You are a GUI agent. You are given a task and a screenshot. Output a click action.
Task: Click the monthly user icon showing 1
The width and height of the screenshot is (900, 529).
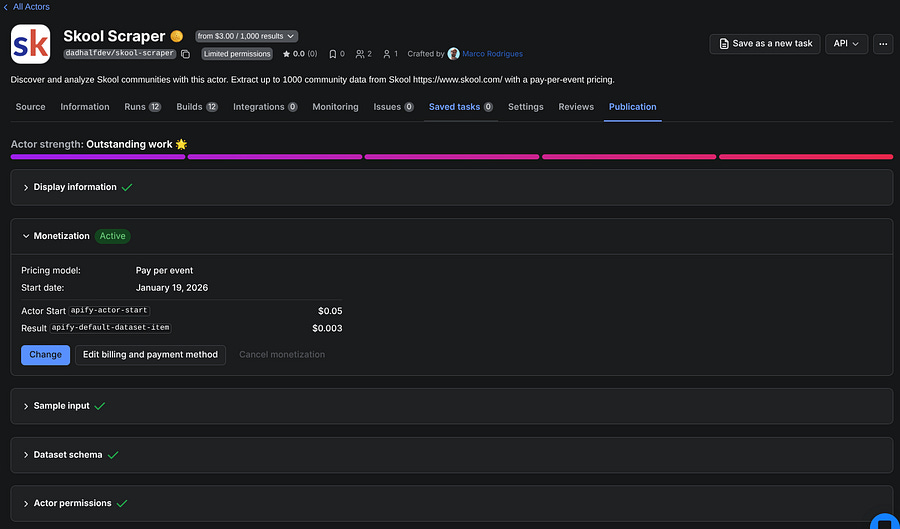coord(387,54)
